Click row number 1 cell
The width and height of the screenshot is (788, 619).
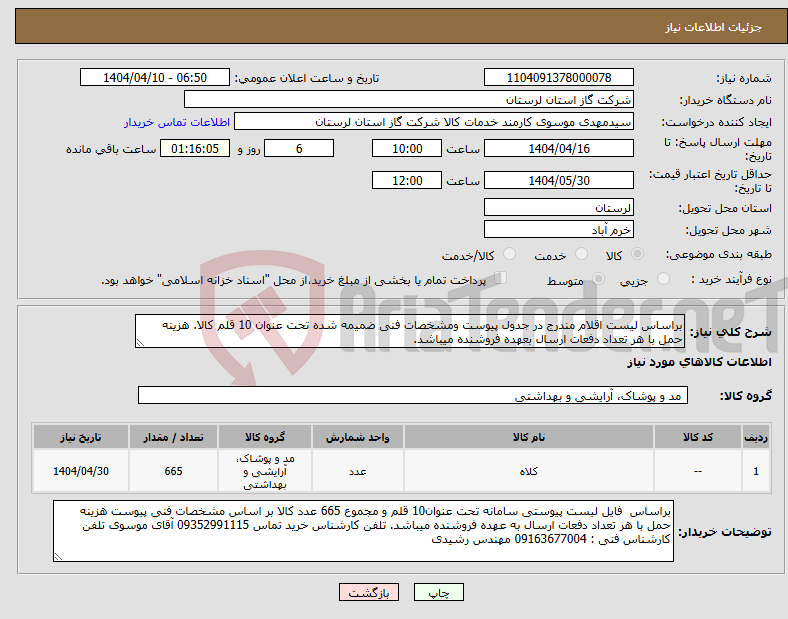click(756, 471)
